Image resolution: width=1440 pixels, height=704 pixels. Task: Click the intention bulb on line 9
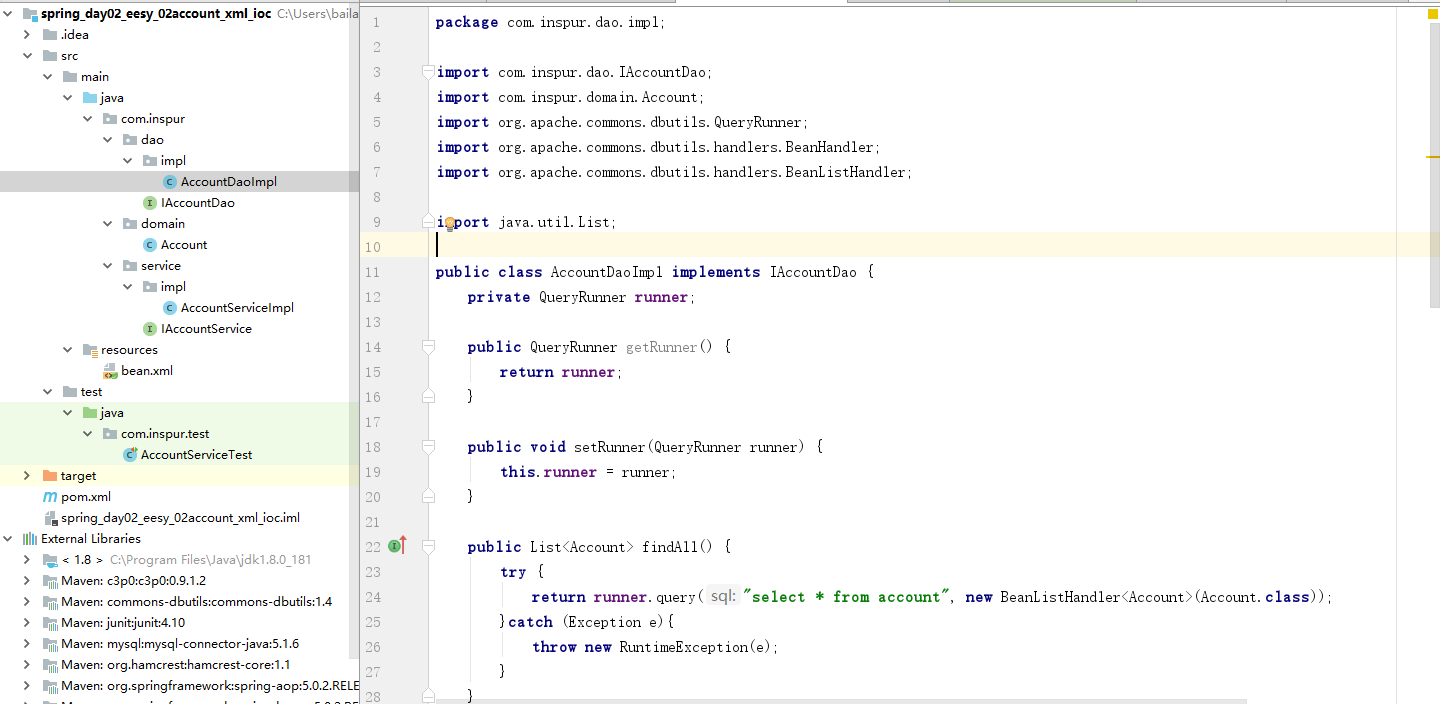click(x=450, y=223)
